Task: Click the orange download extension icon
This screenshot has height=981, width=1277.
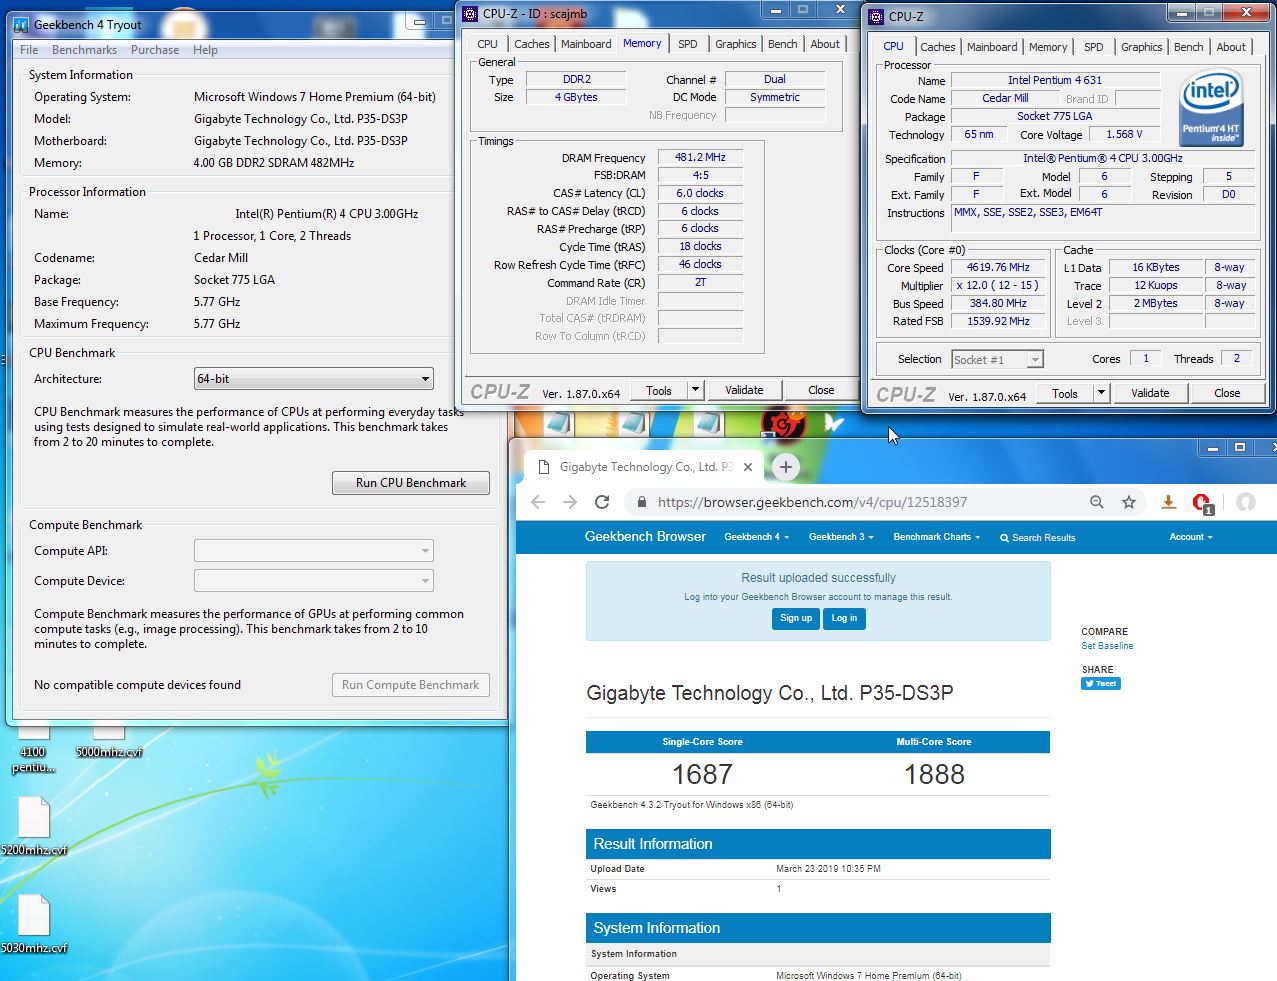Action: [1168, 502]
